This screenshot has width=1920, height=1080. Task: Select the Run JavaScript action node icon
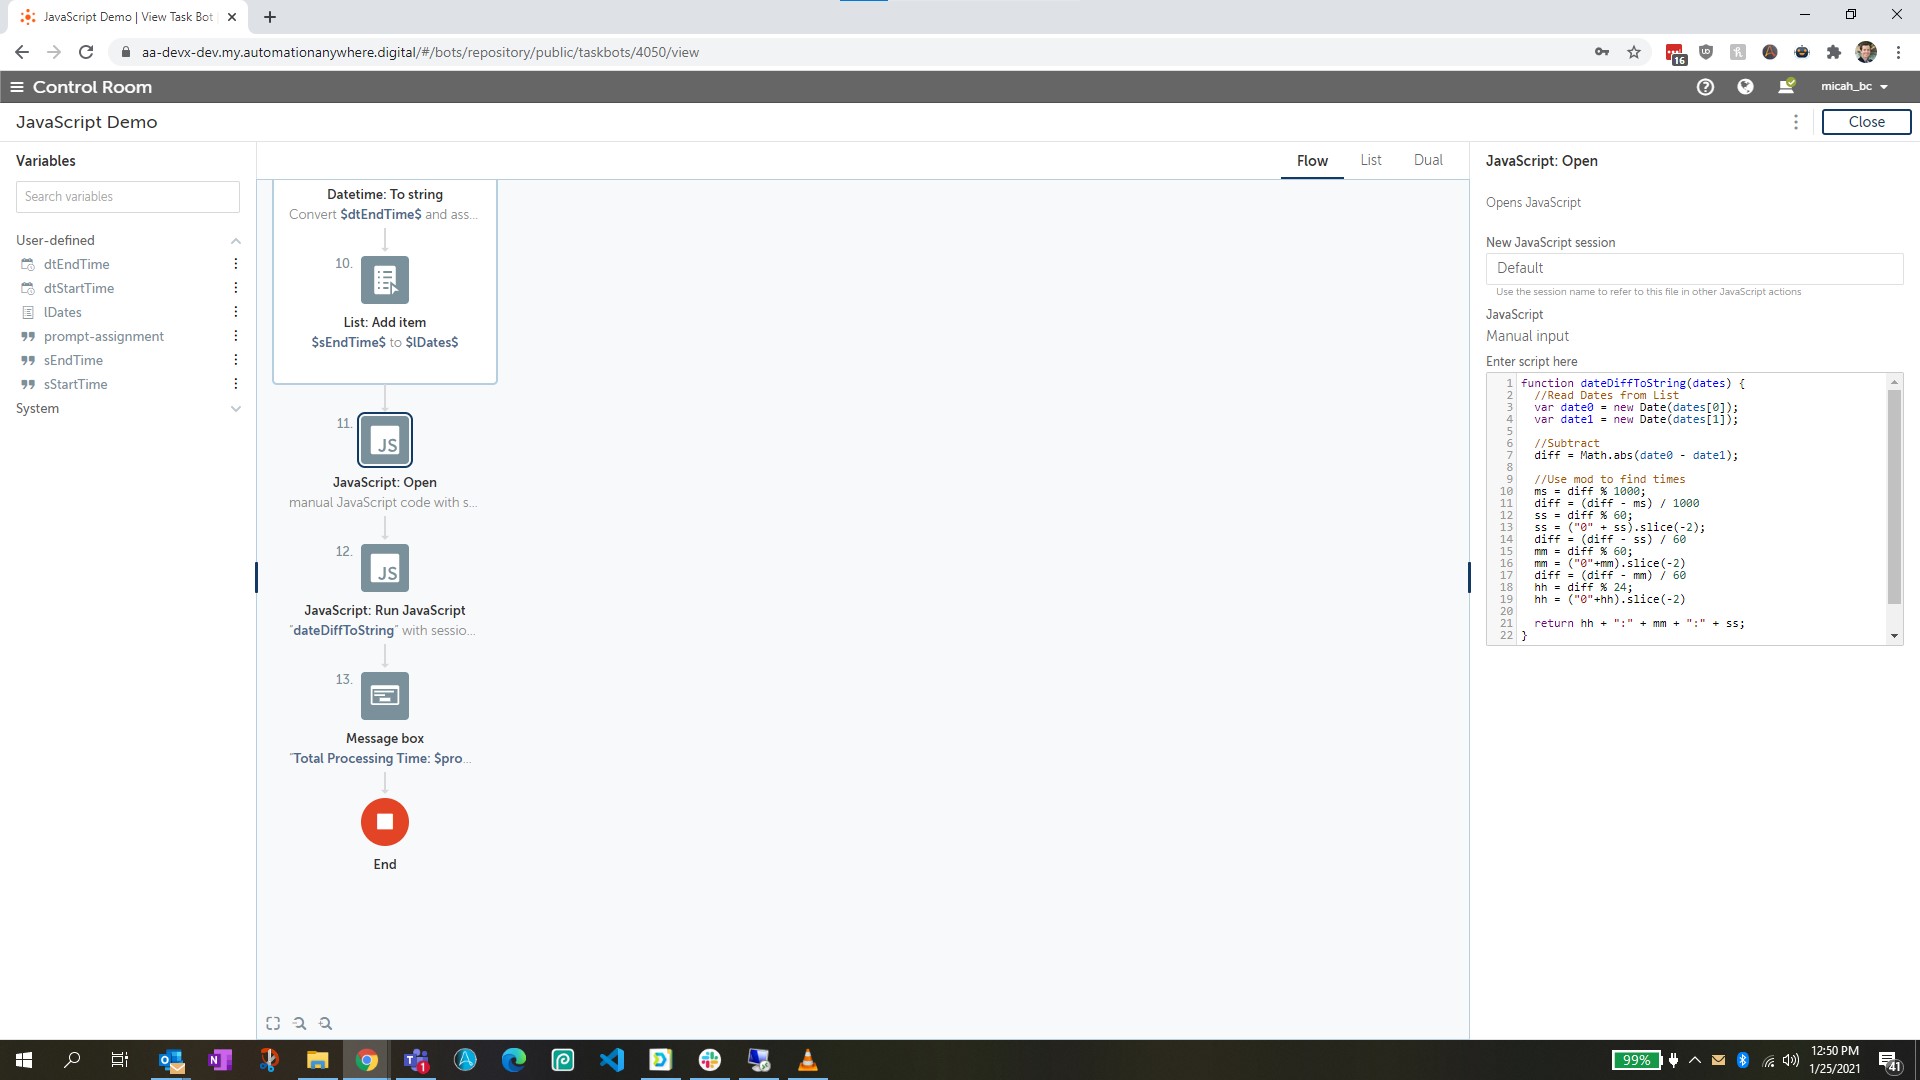point(385,568)
